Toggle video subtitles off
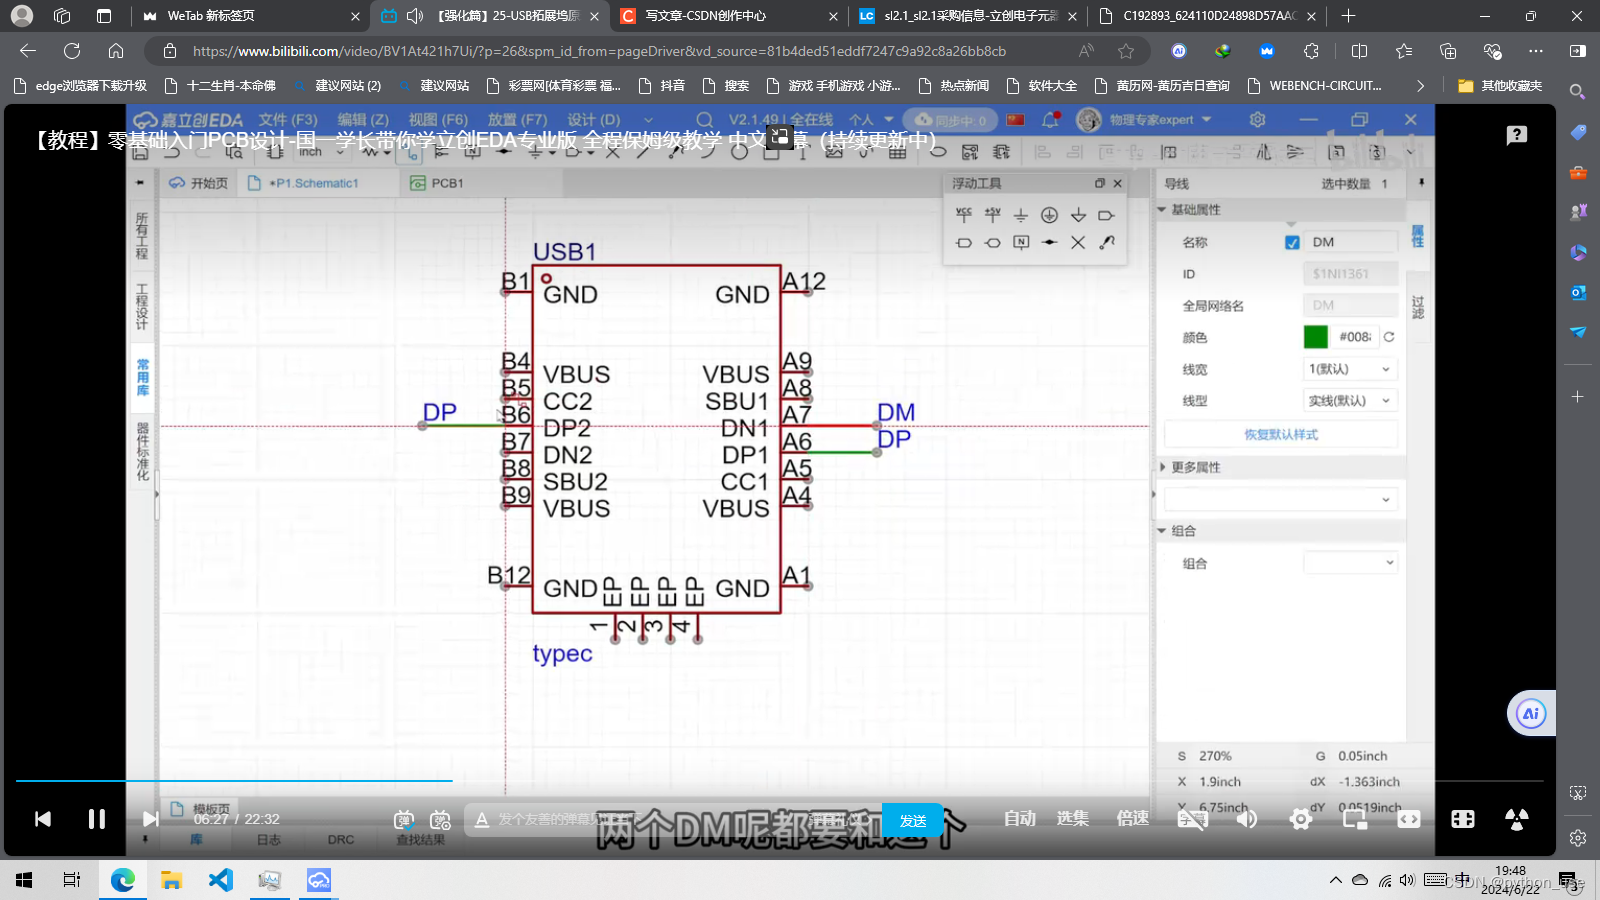The width and height of the screenshot is (1600, 900). click(1192, 819)
